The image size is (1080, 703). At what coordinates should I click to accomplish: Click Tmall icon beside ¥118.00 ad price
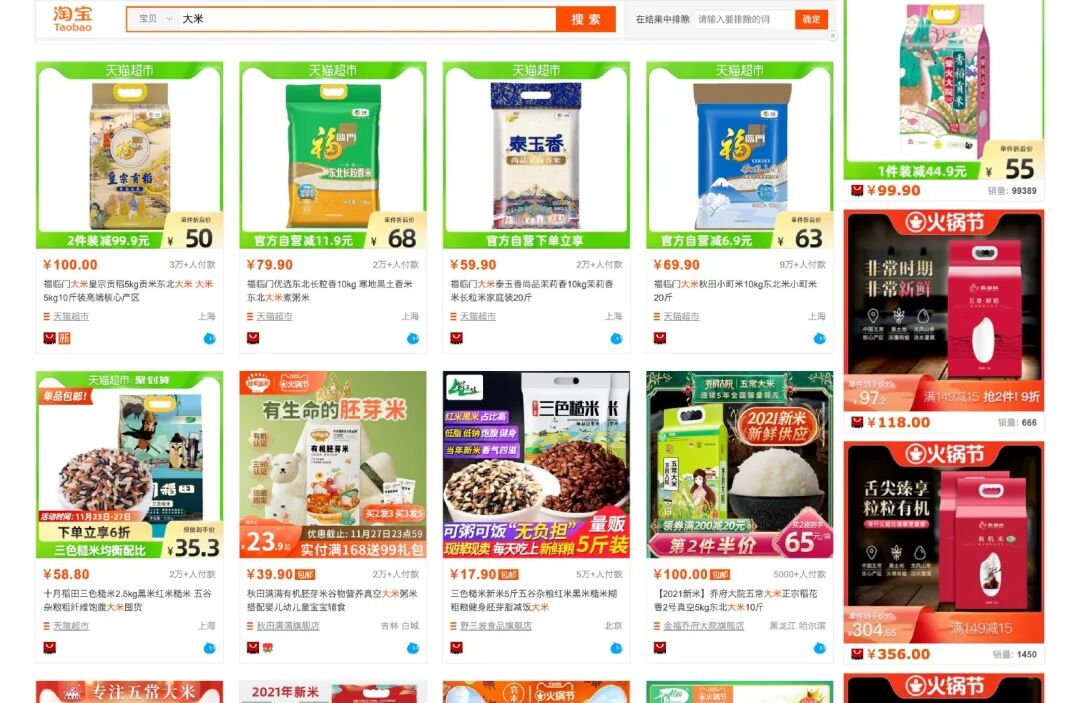click(x=857, y=422)
